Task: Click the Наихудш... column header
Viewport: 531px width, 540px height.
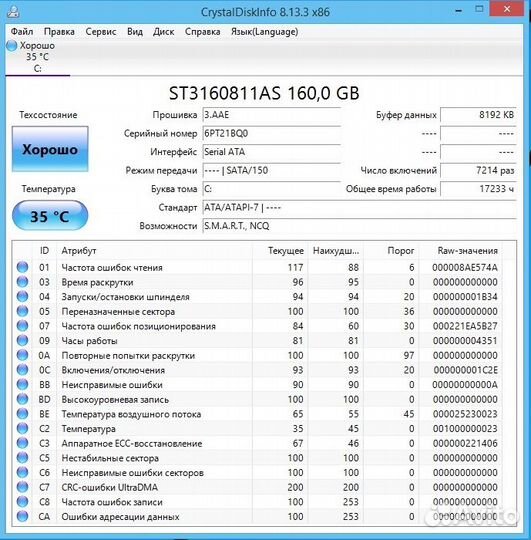Action: pyautogui.click(x=336, y=250)
